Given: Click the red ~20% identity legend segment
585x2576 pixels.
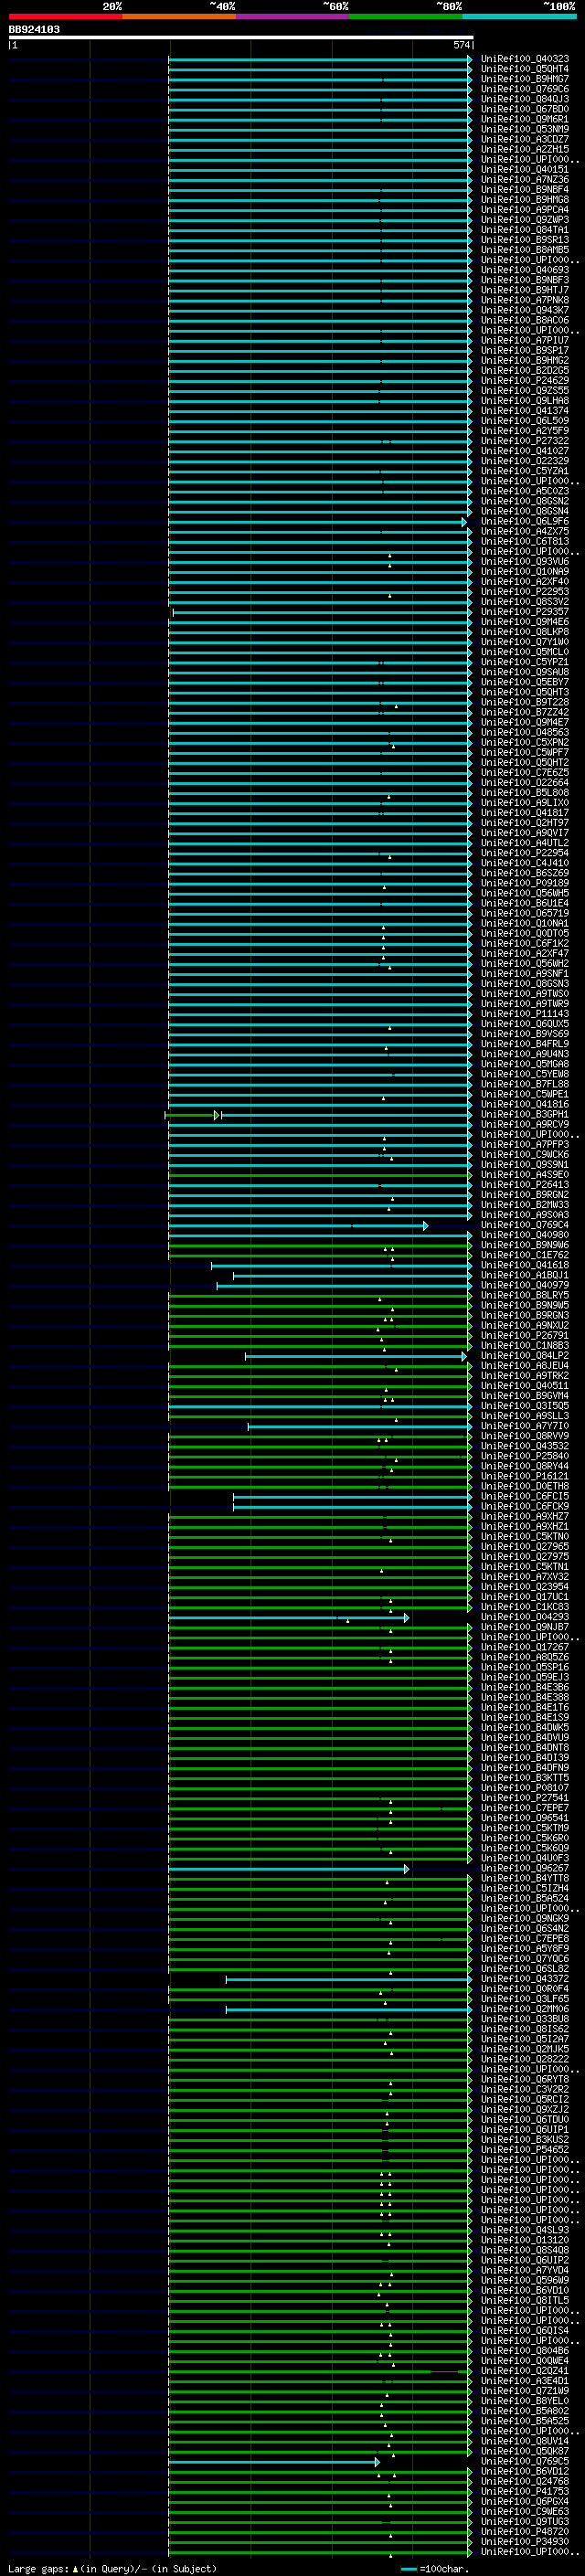Looking at the screenshot, I should 65,16.
